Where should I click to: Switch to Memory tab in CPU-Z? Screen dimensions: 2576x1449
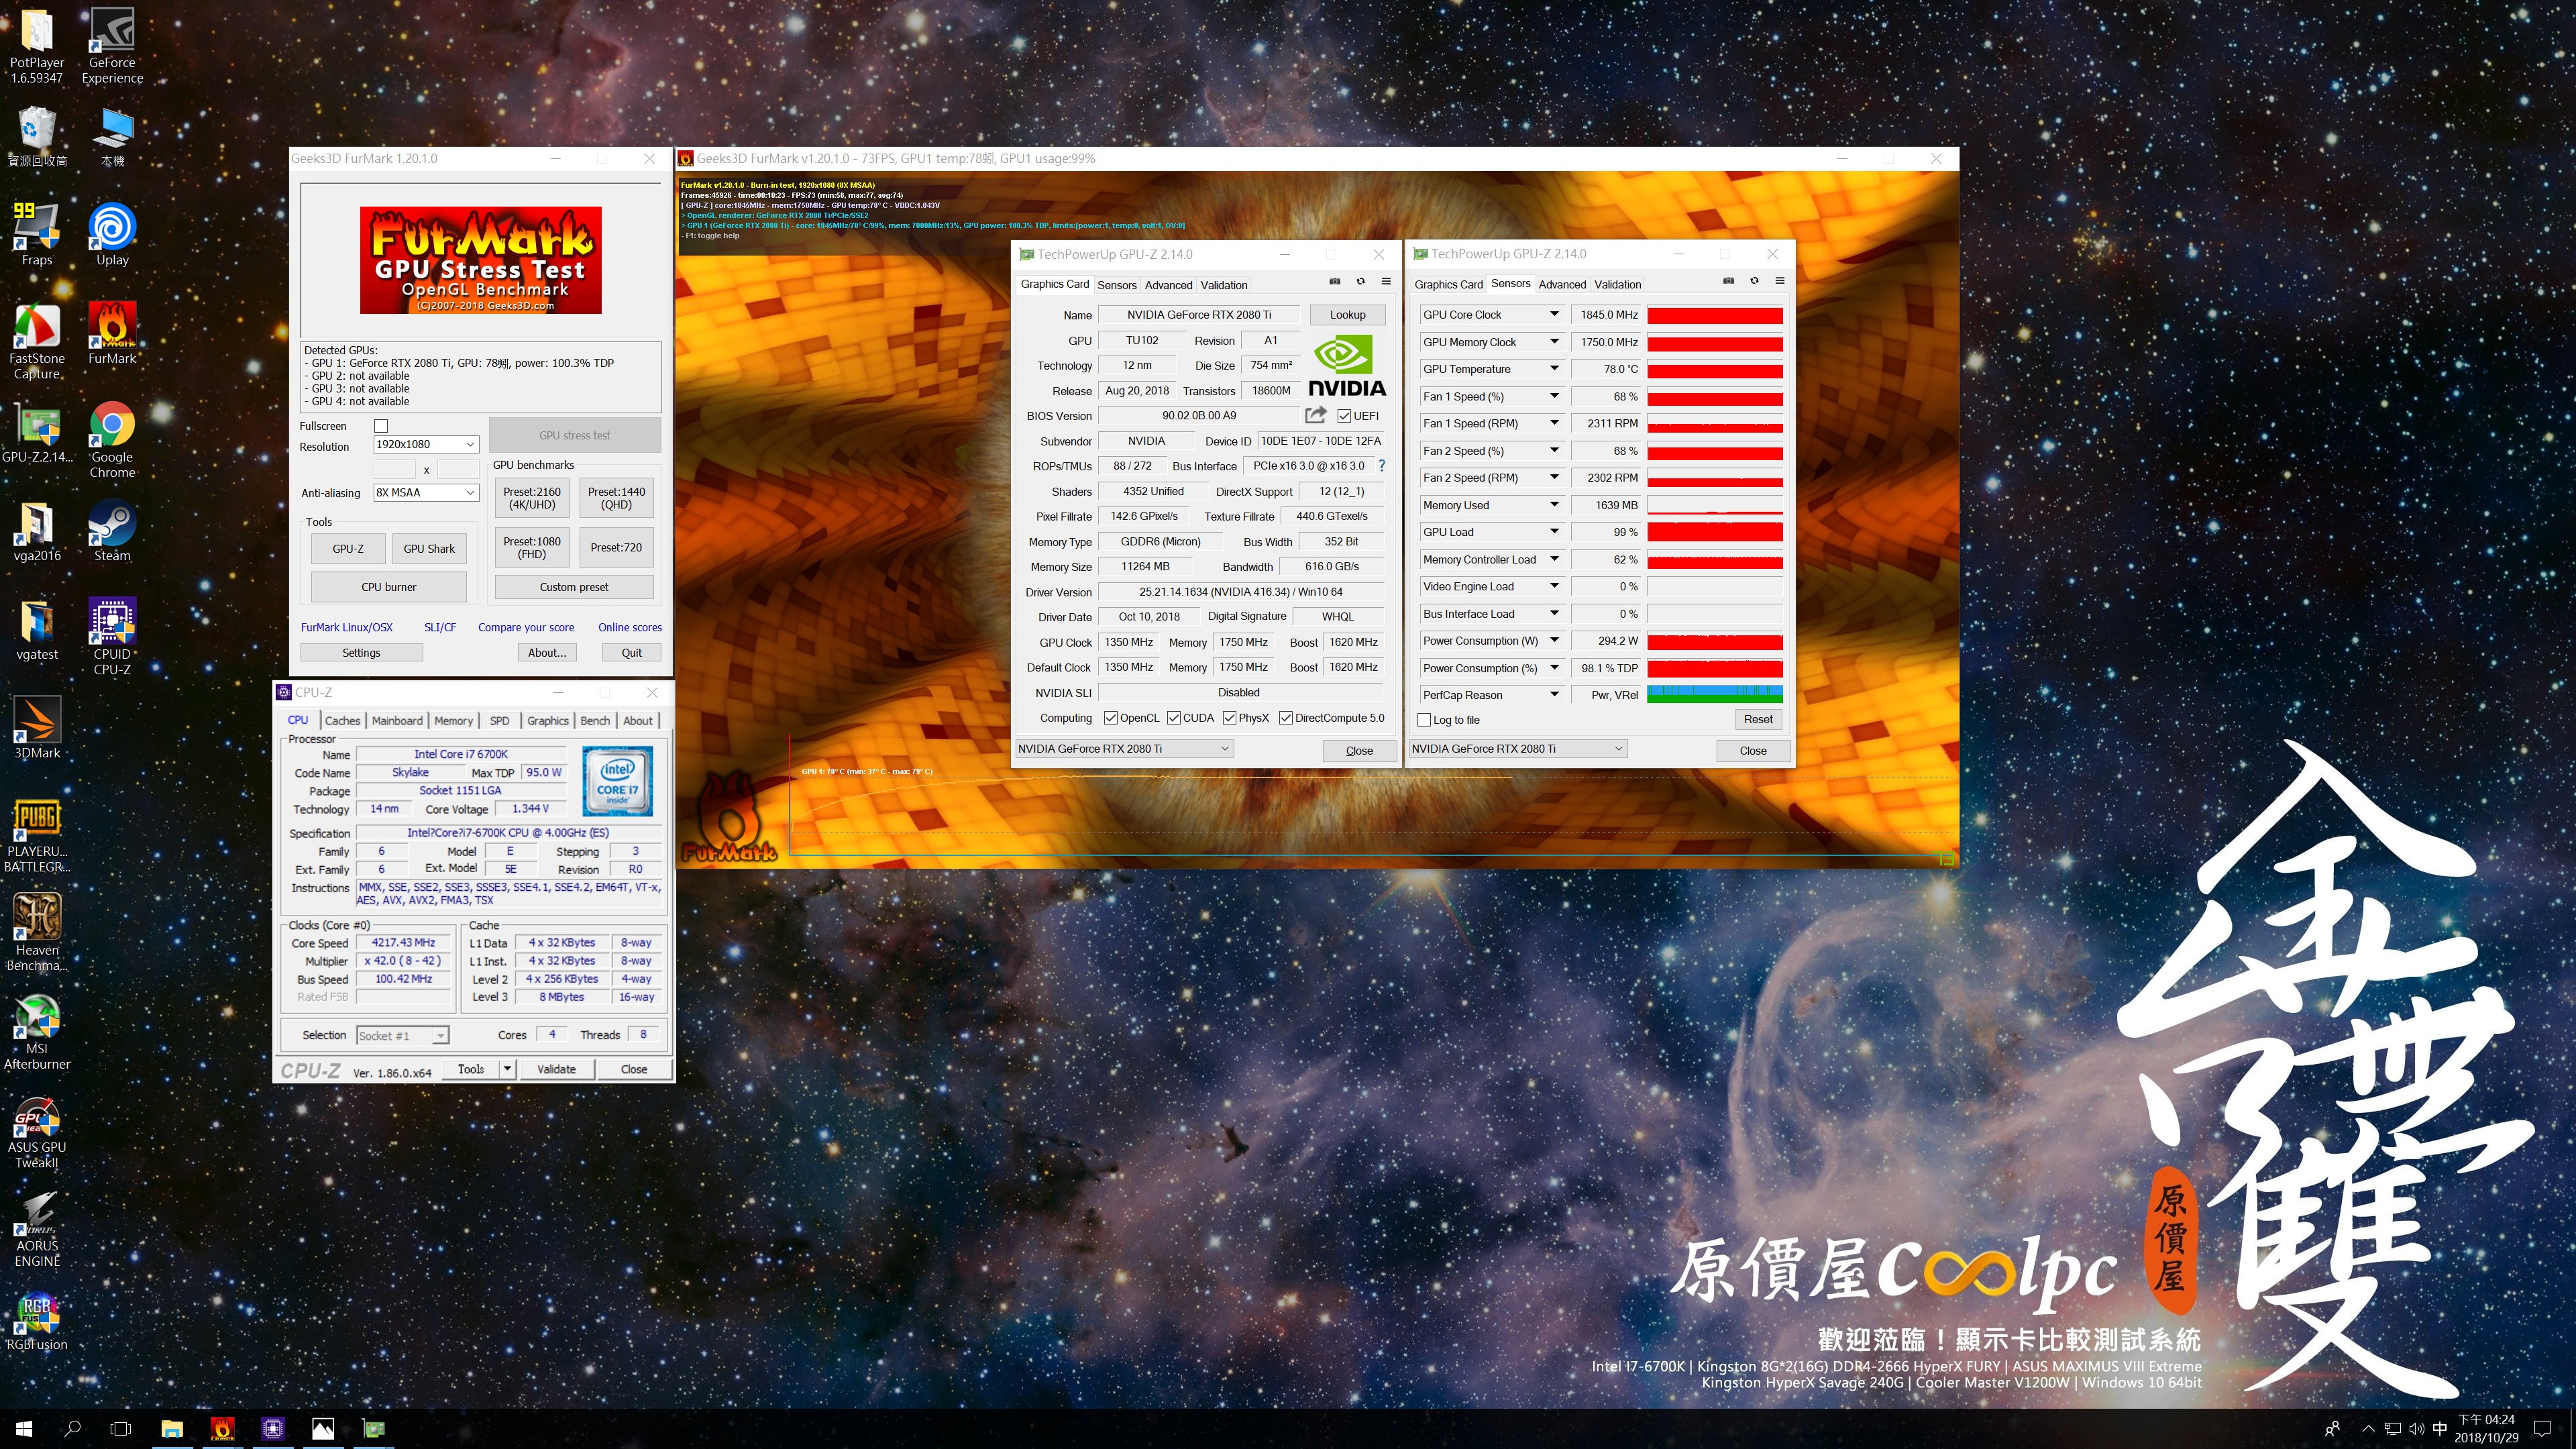453,721
